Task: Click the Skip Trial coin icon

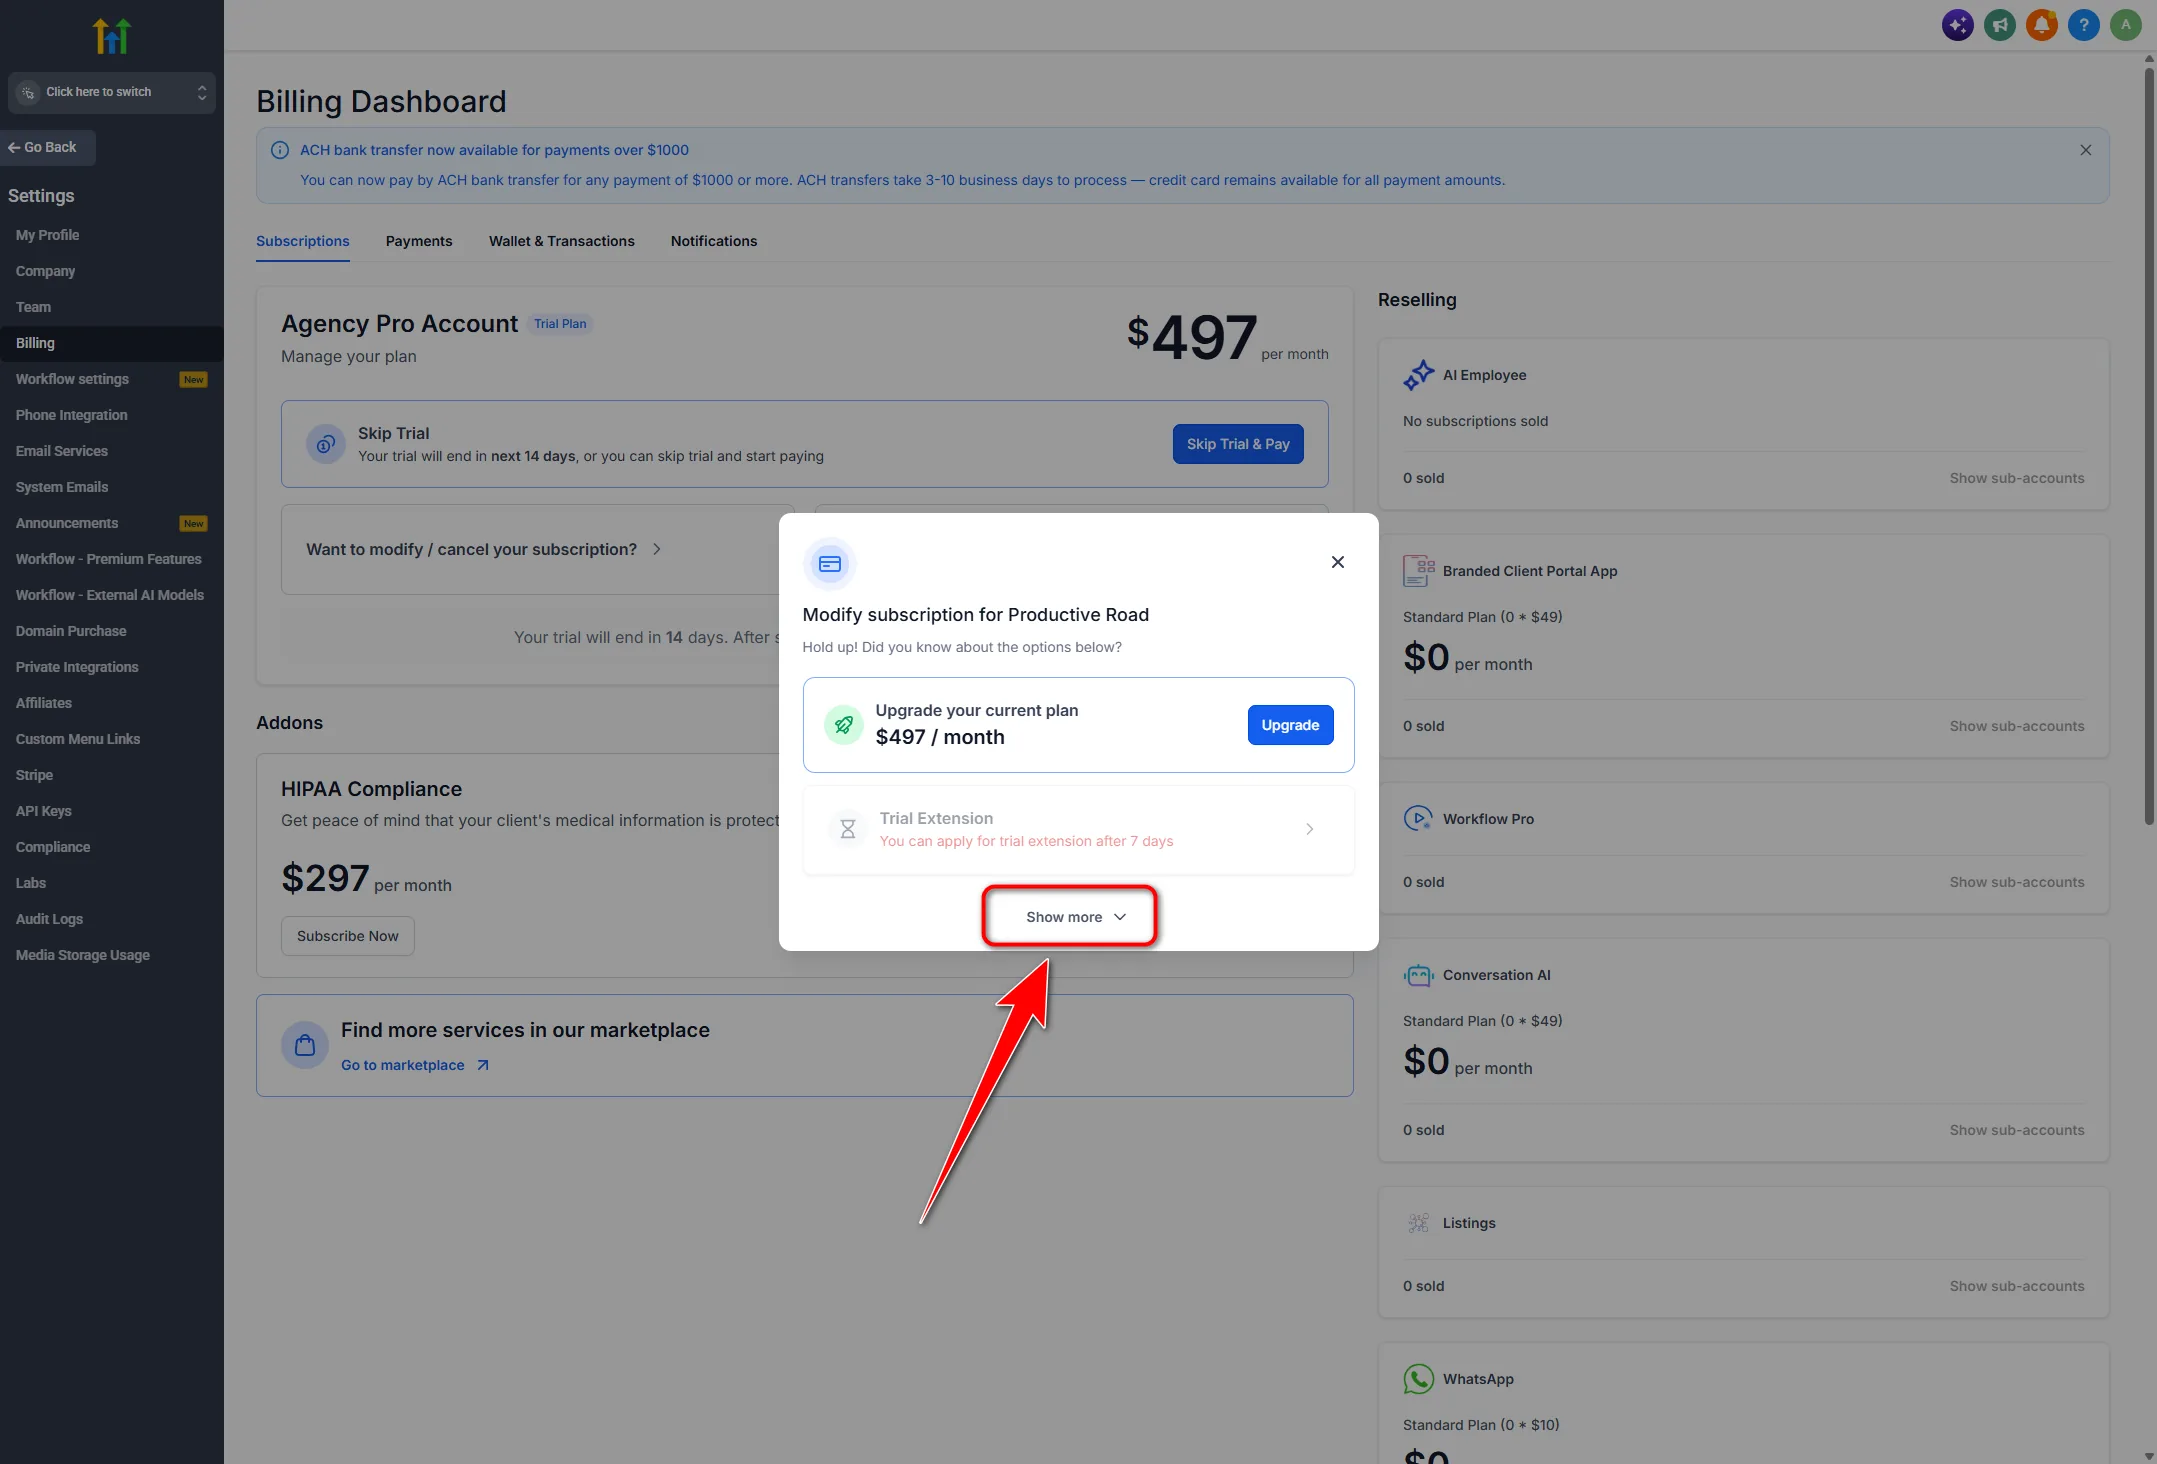Action: coord(326,444)
